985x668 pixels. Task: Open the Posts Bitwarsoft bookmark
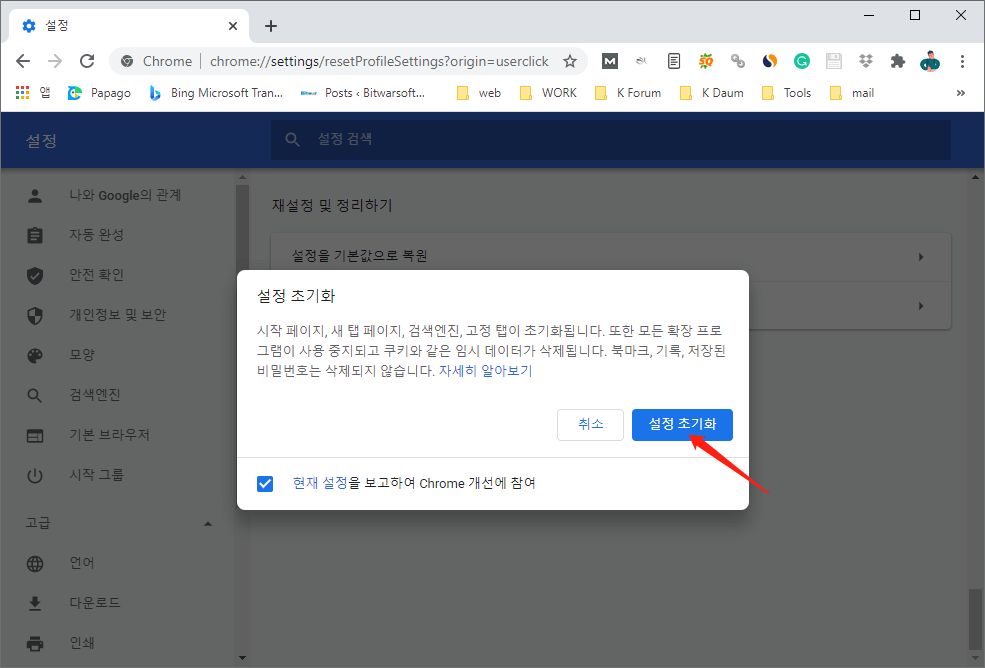pyautogui.click(x=363, y=93)
